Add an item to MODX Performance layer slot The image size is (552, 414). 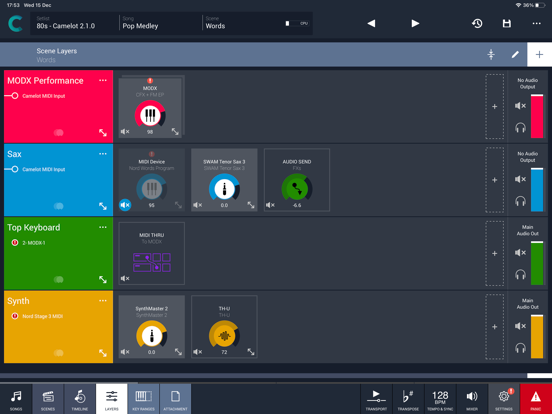[495, 106]
